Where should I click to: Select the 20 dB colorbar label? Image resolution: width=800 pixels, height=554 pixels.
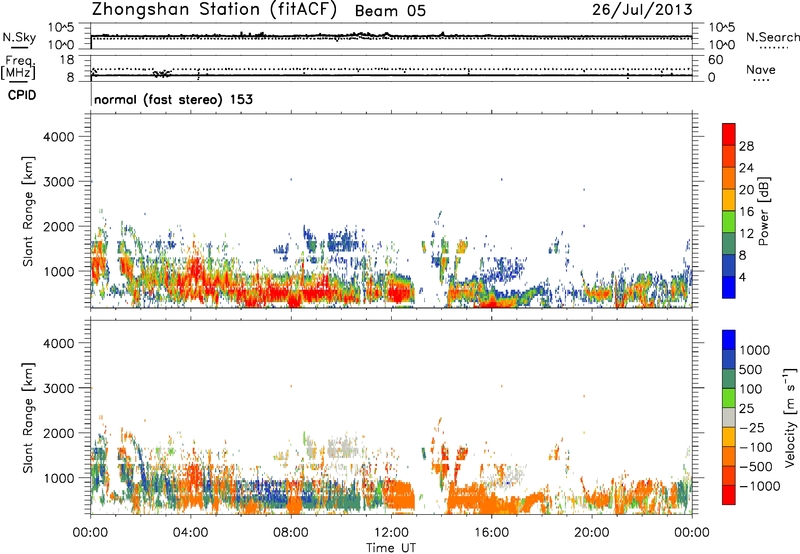[746, 190]
